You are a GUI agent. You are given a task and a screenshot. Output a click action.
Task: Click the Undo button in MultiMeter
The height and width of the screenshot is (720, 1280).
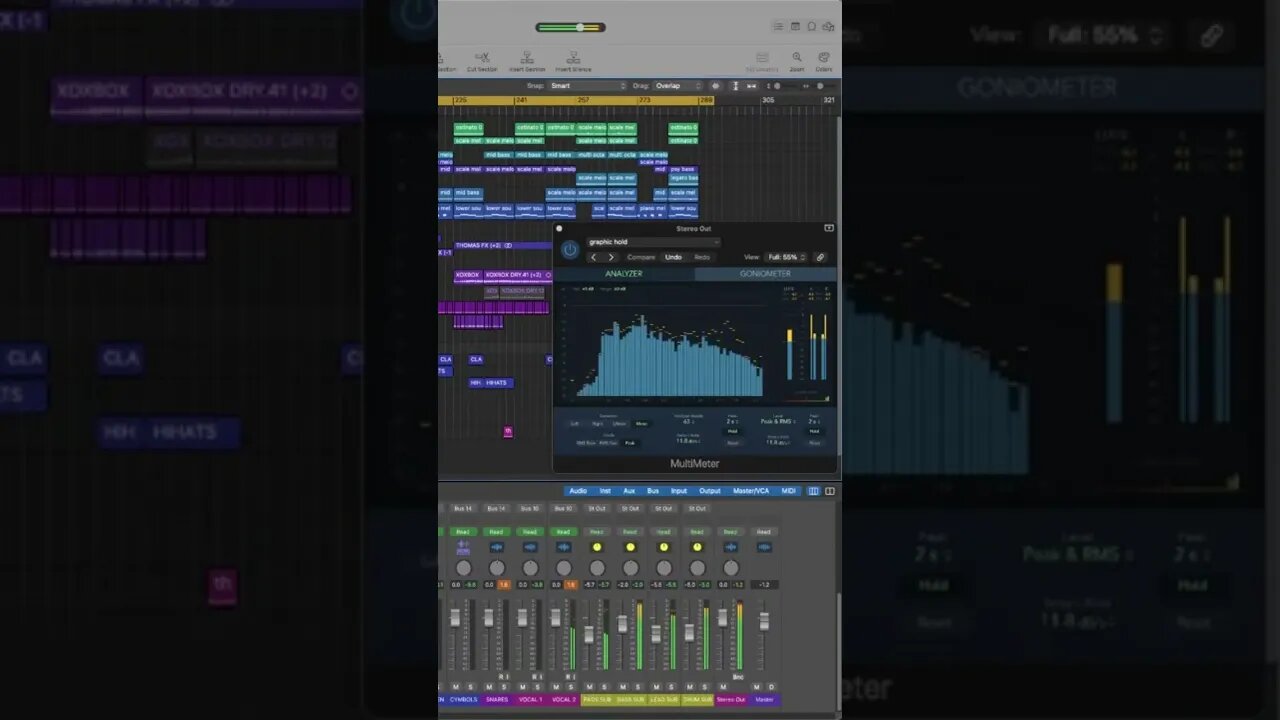coord(674,257)
